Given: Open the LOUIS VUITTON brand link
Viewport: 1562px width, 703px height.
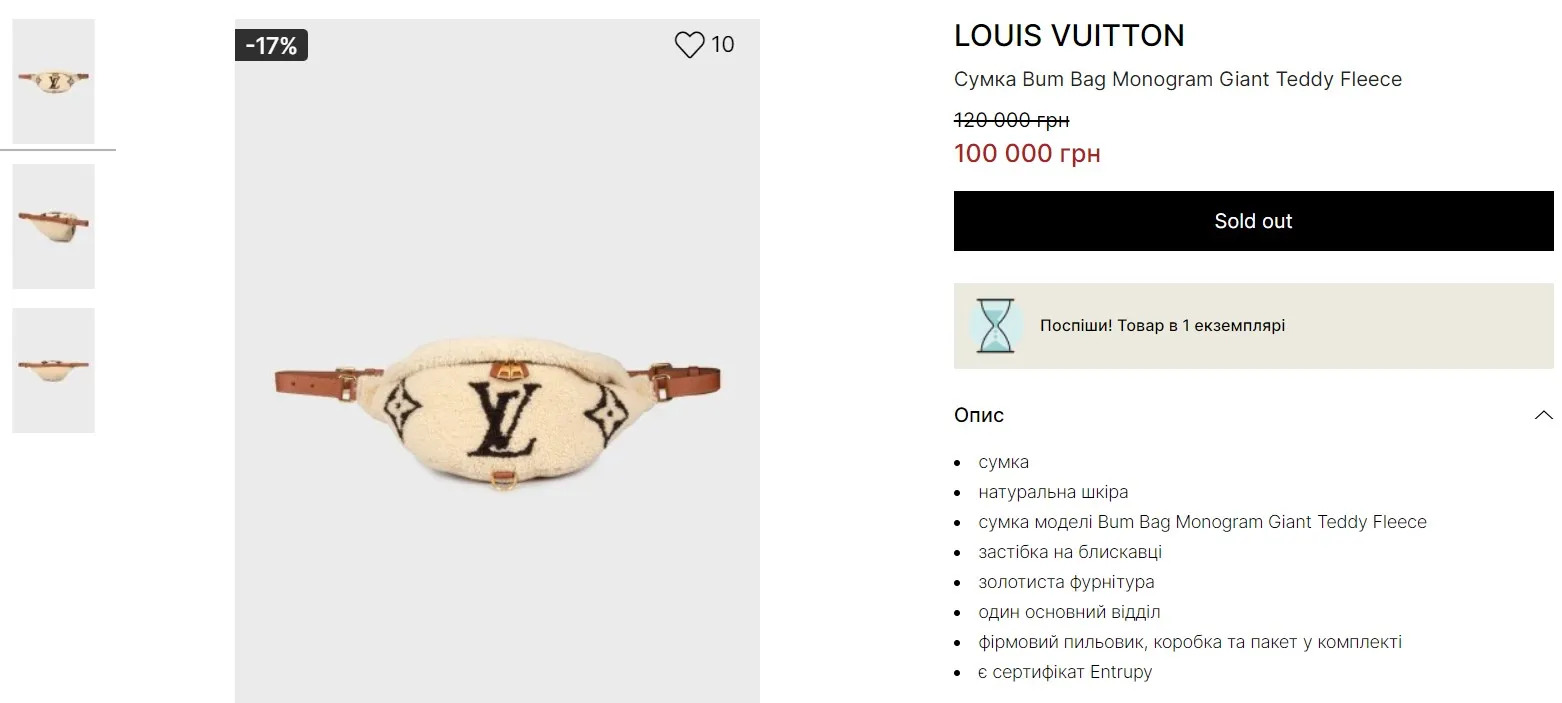Looking at the screenshot, I should 1069,36.
